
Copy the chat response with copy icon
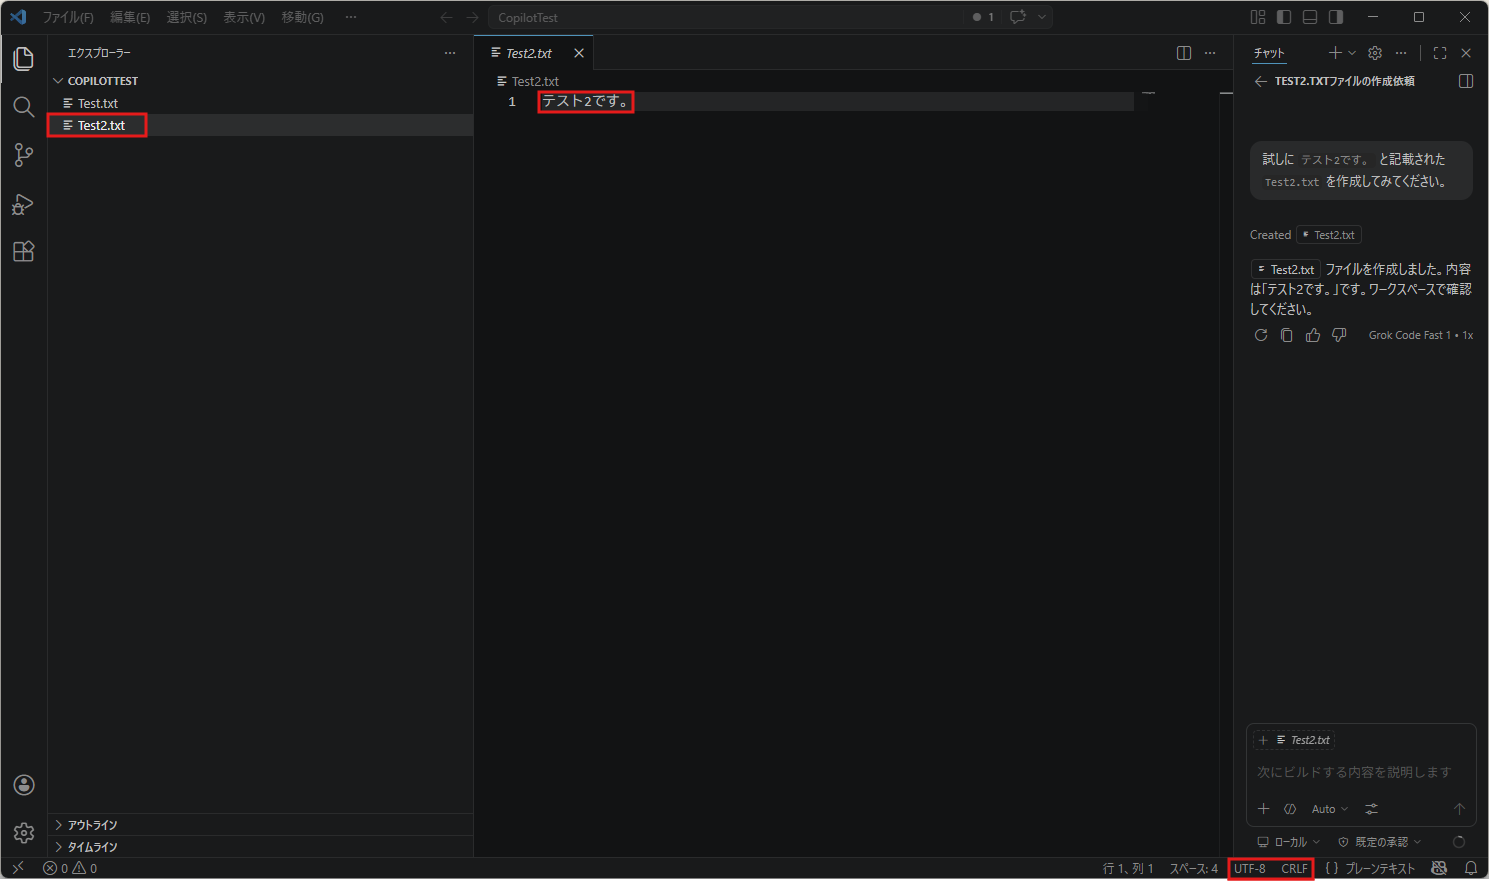1287,336
